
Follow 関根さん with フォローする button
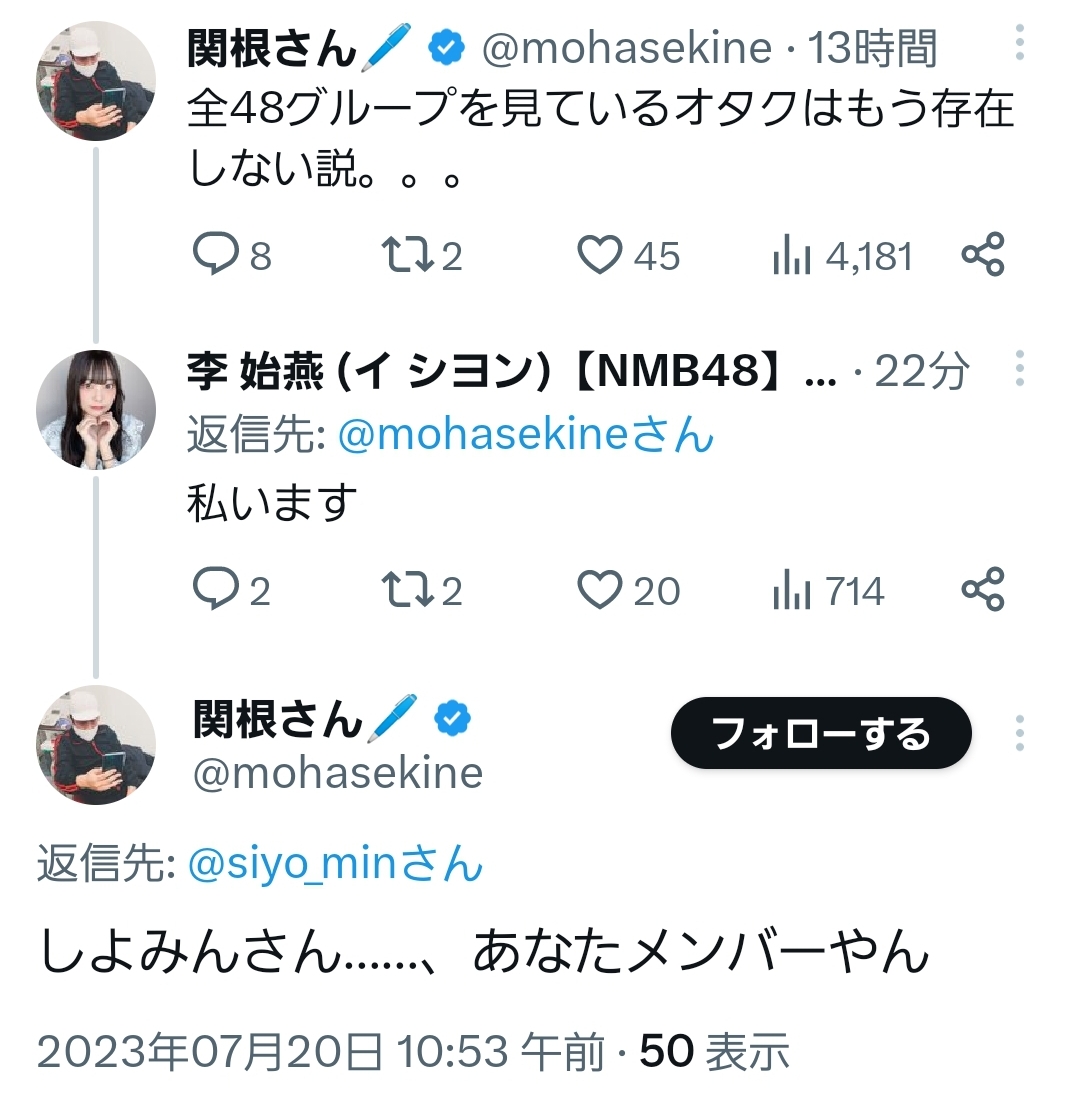click(821, 733)
